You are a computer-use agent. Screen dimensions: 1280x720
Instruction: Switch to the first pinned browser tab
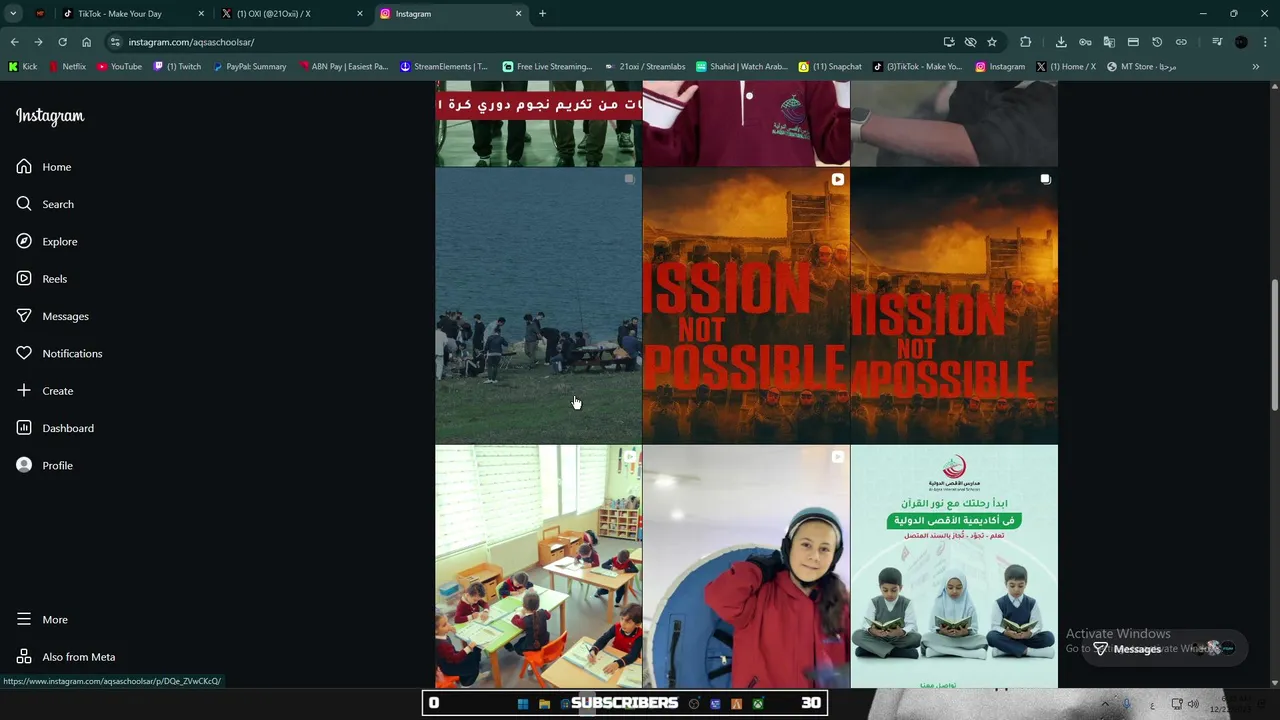[x=40, y=14]
